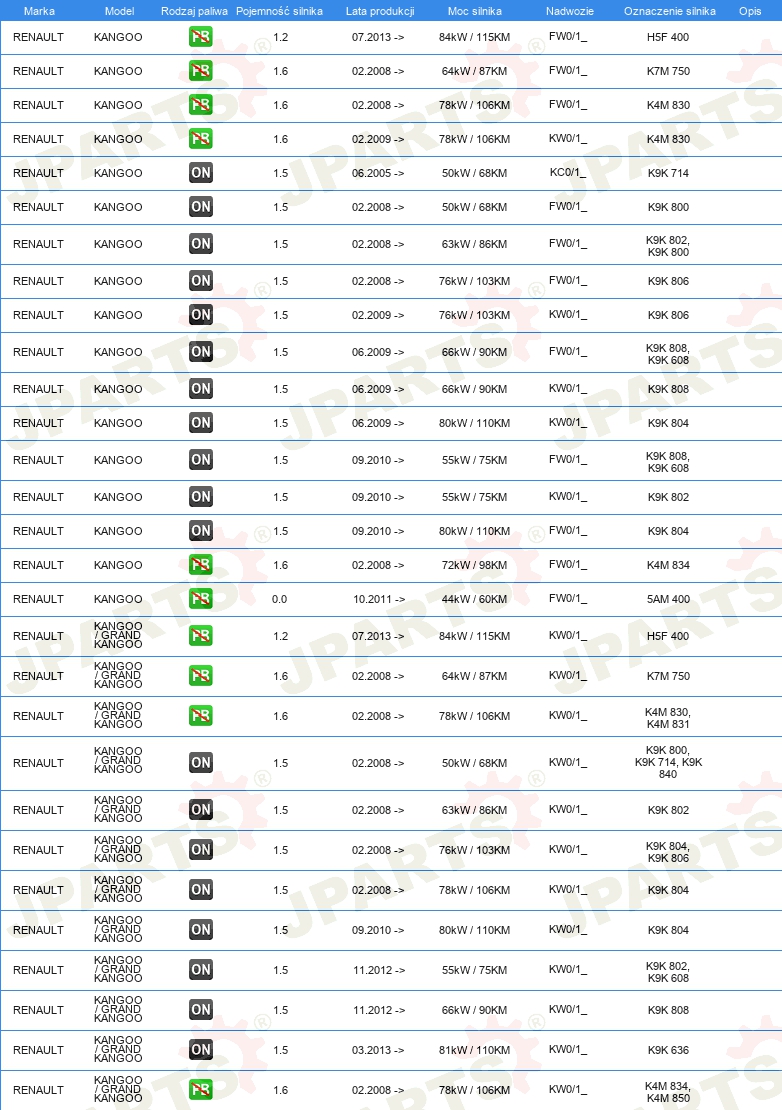Viewport: 782px width, 1110px height.
Task: Click the Oznaczenie silnika column header
Action: [669, 11]
